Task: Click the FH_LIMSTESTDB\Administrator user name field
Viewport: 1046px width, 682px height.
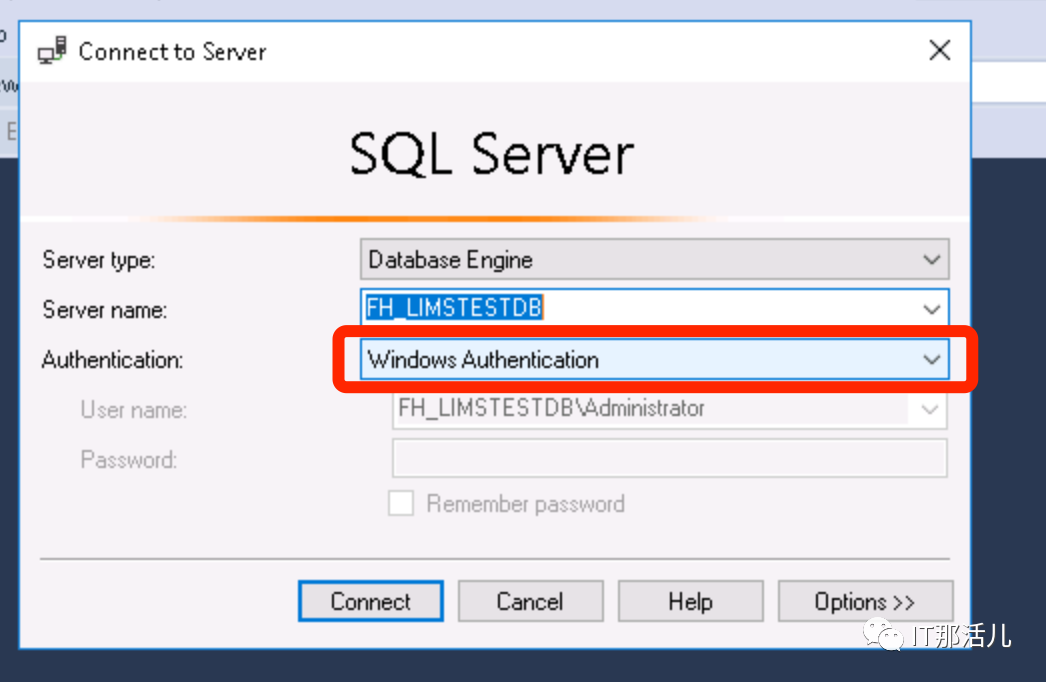Action: pyautogui.click(x=550, y=409)
